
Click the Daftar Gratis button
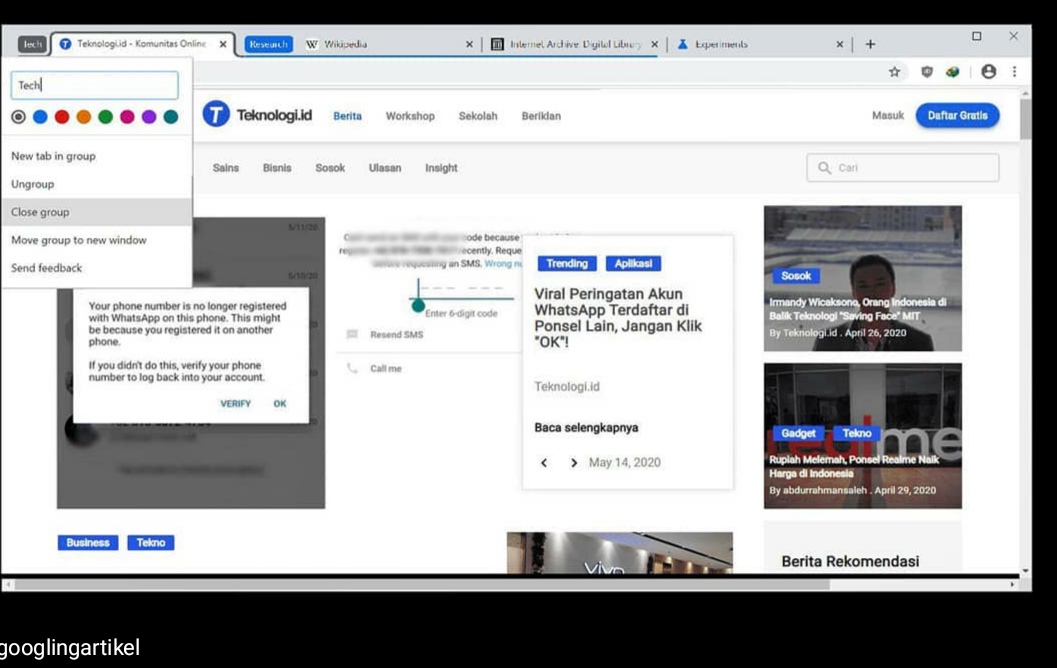[957, 115]
